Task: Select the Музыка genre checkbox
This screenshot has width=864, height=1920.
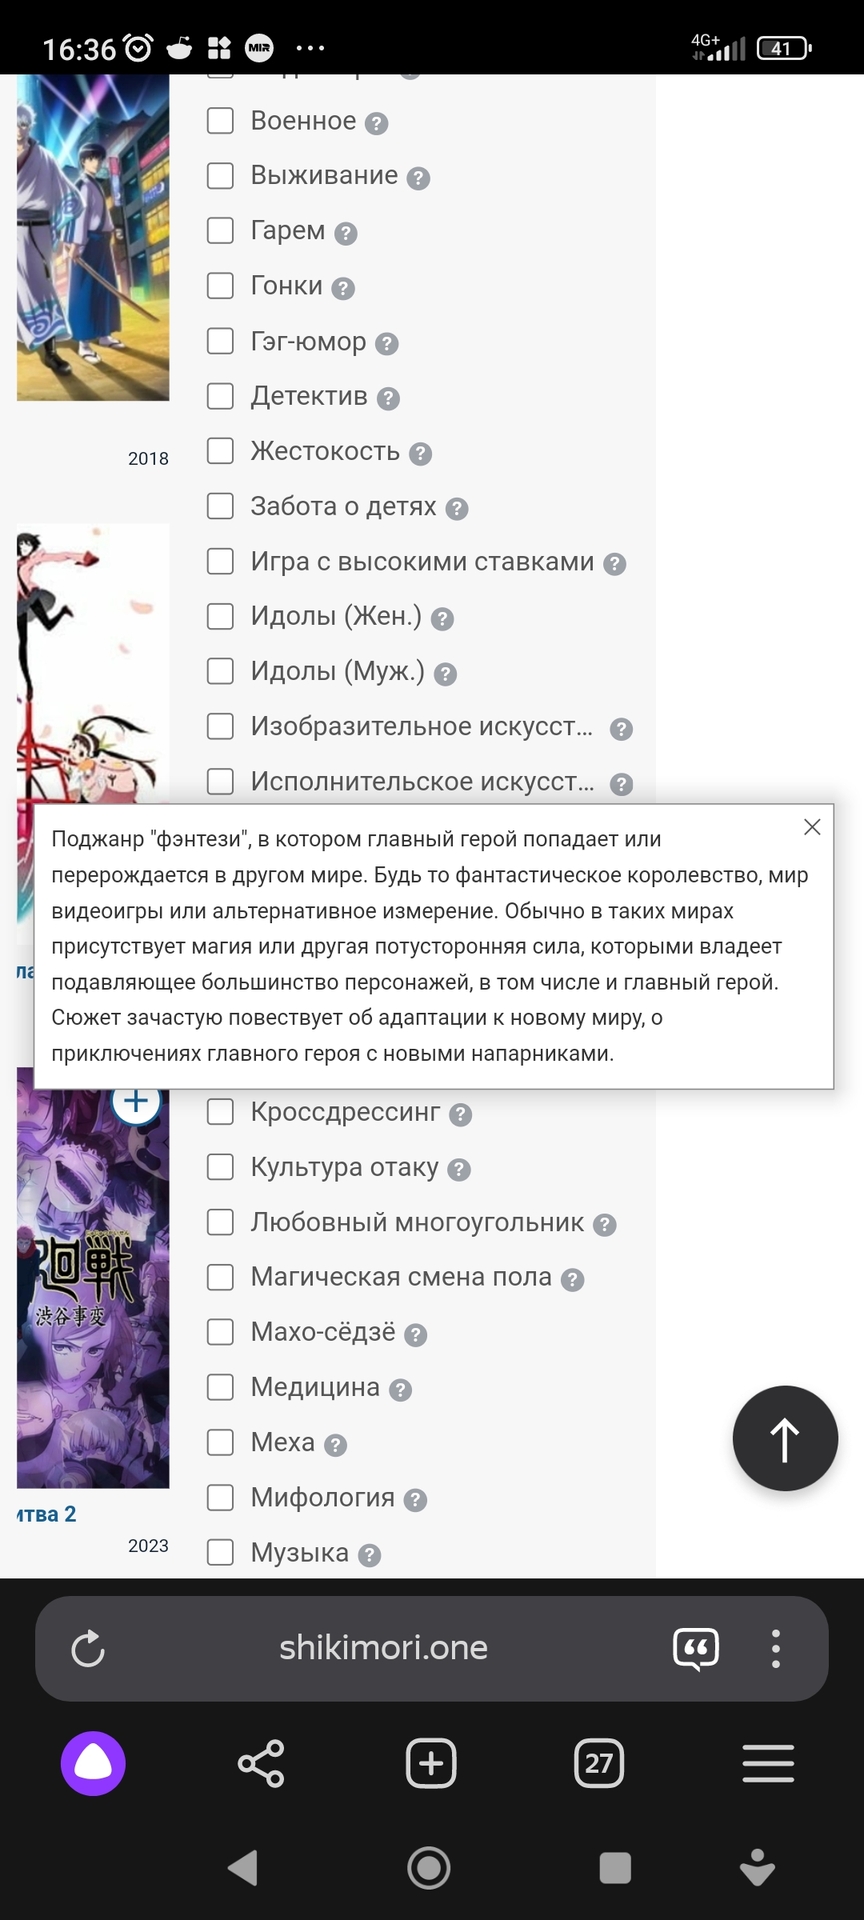Action: click(220, 1552)
